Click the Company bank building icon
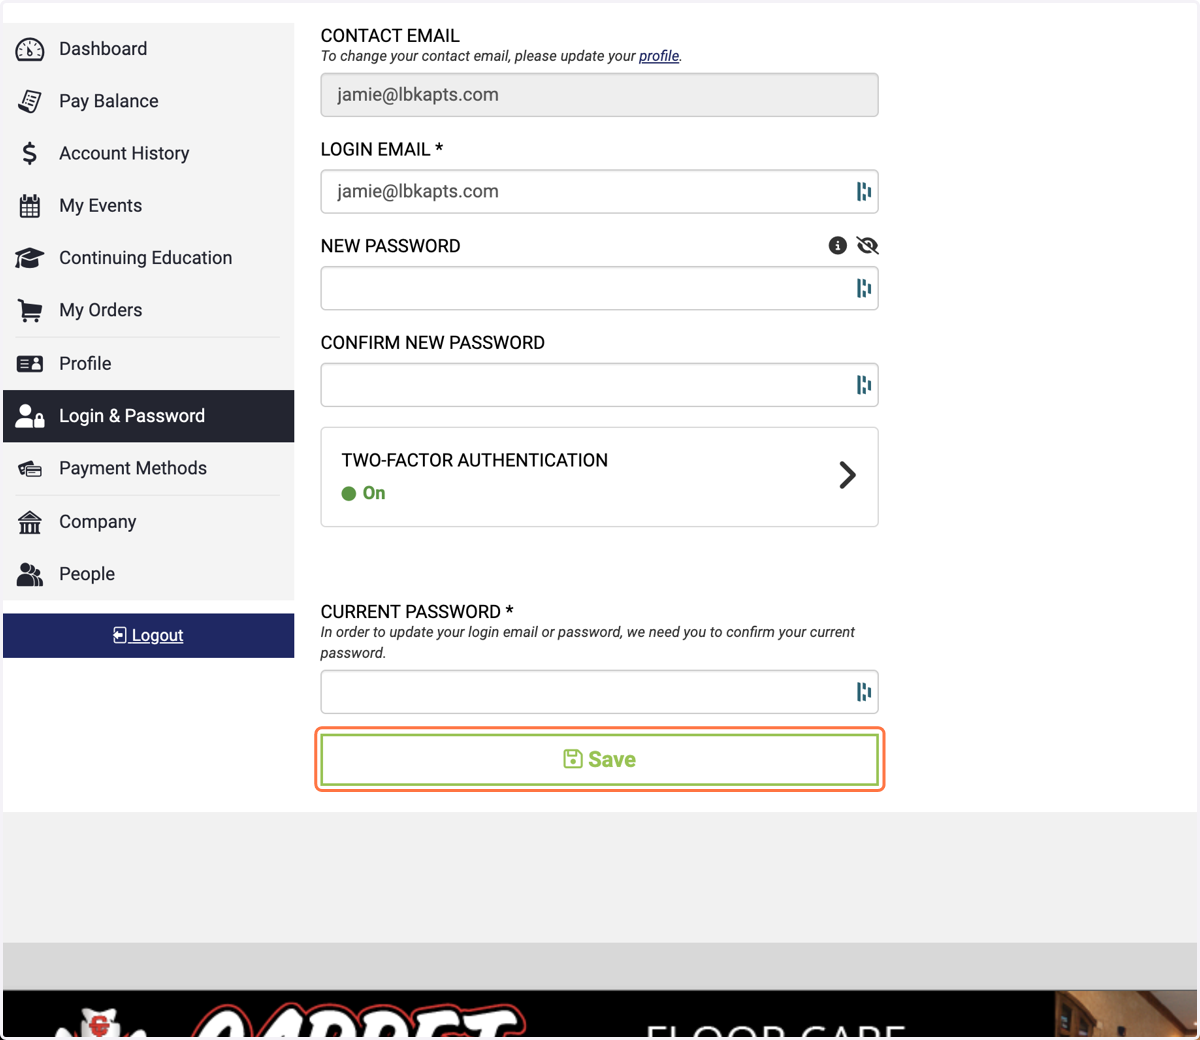 pos(30,522)
